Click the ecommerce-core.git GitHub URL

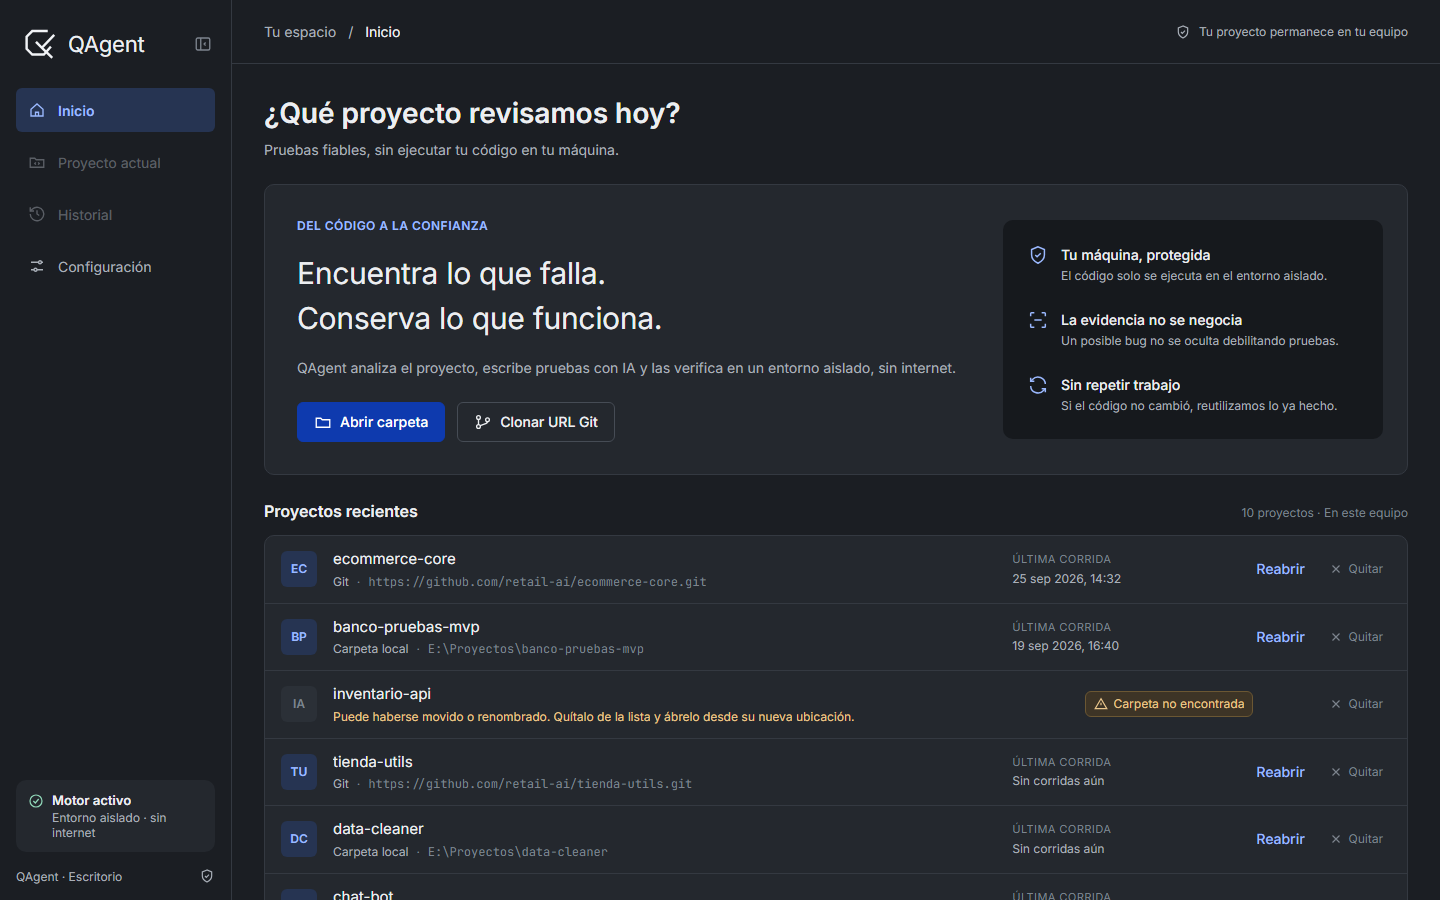click(x=537, y=582)
